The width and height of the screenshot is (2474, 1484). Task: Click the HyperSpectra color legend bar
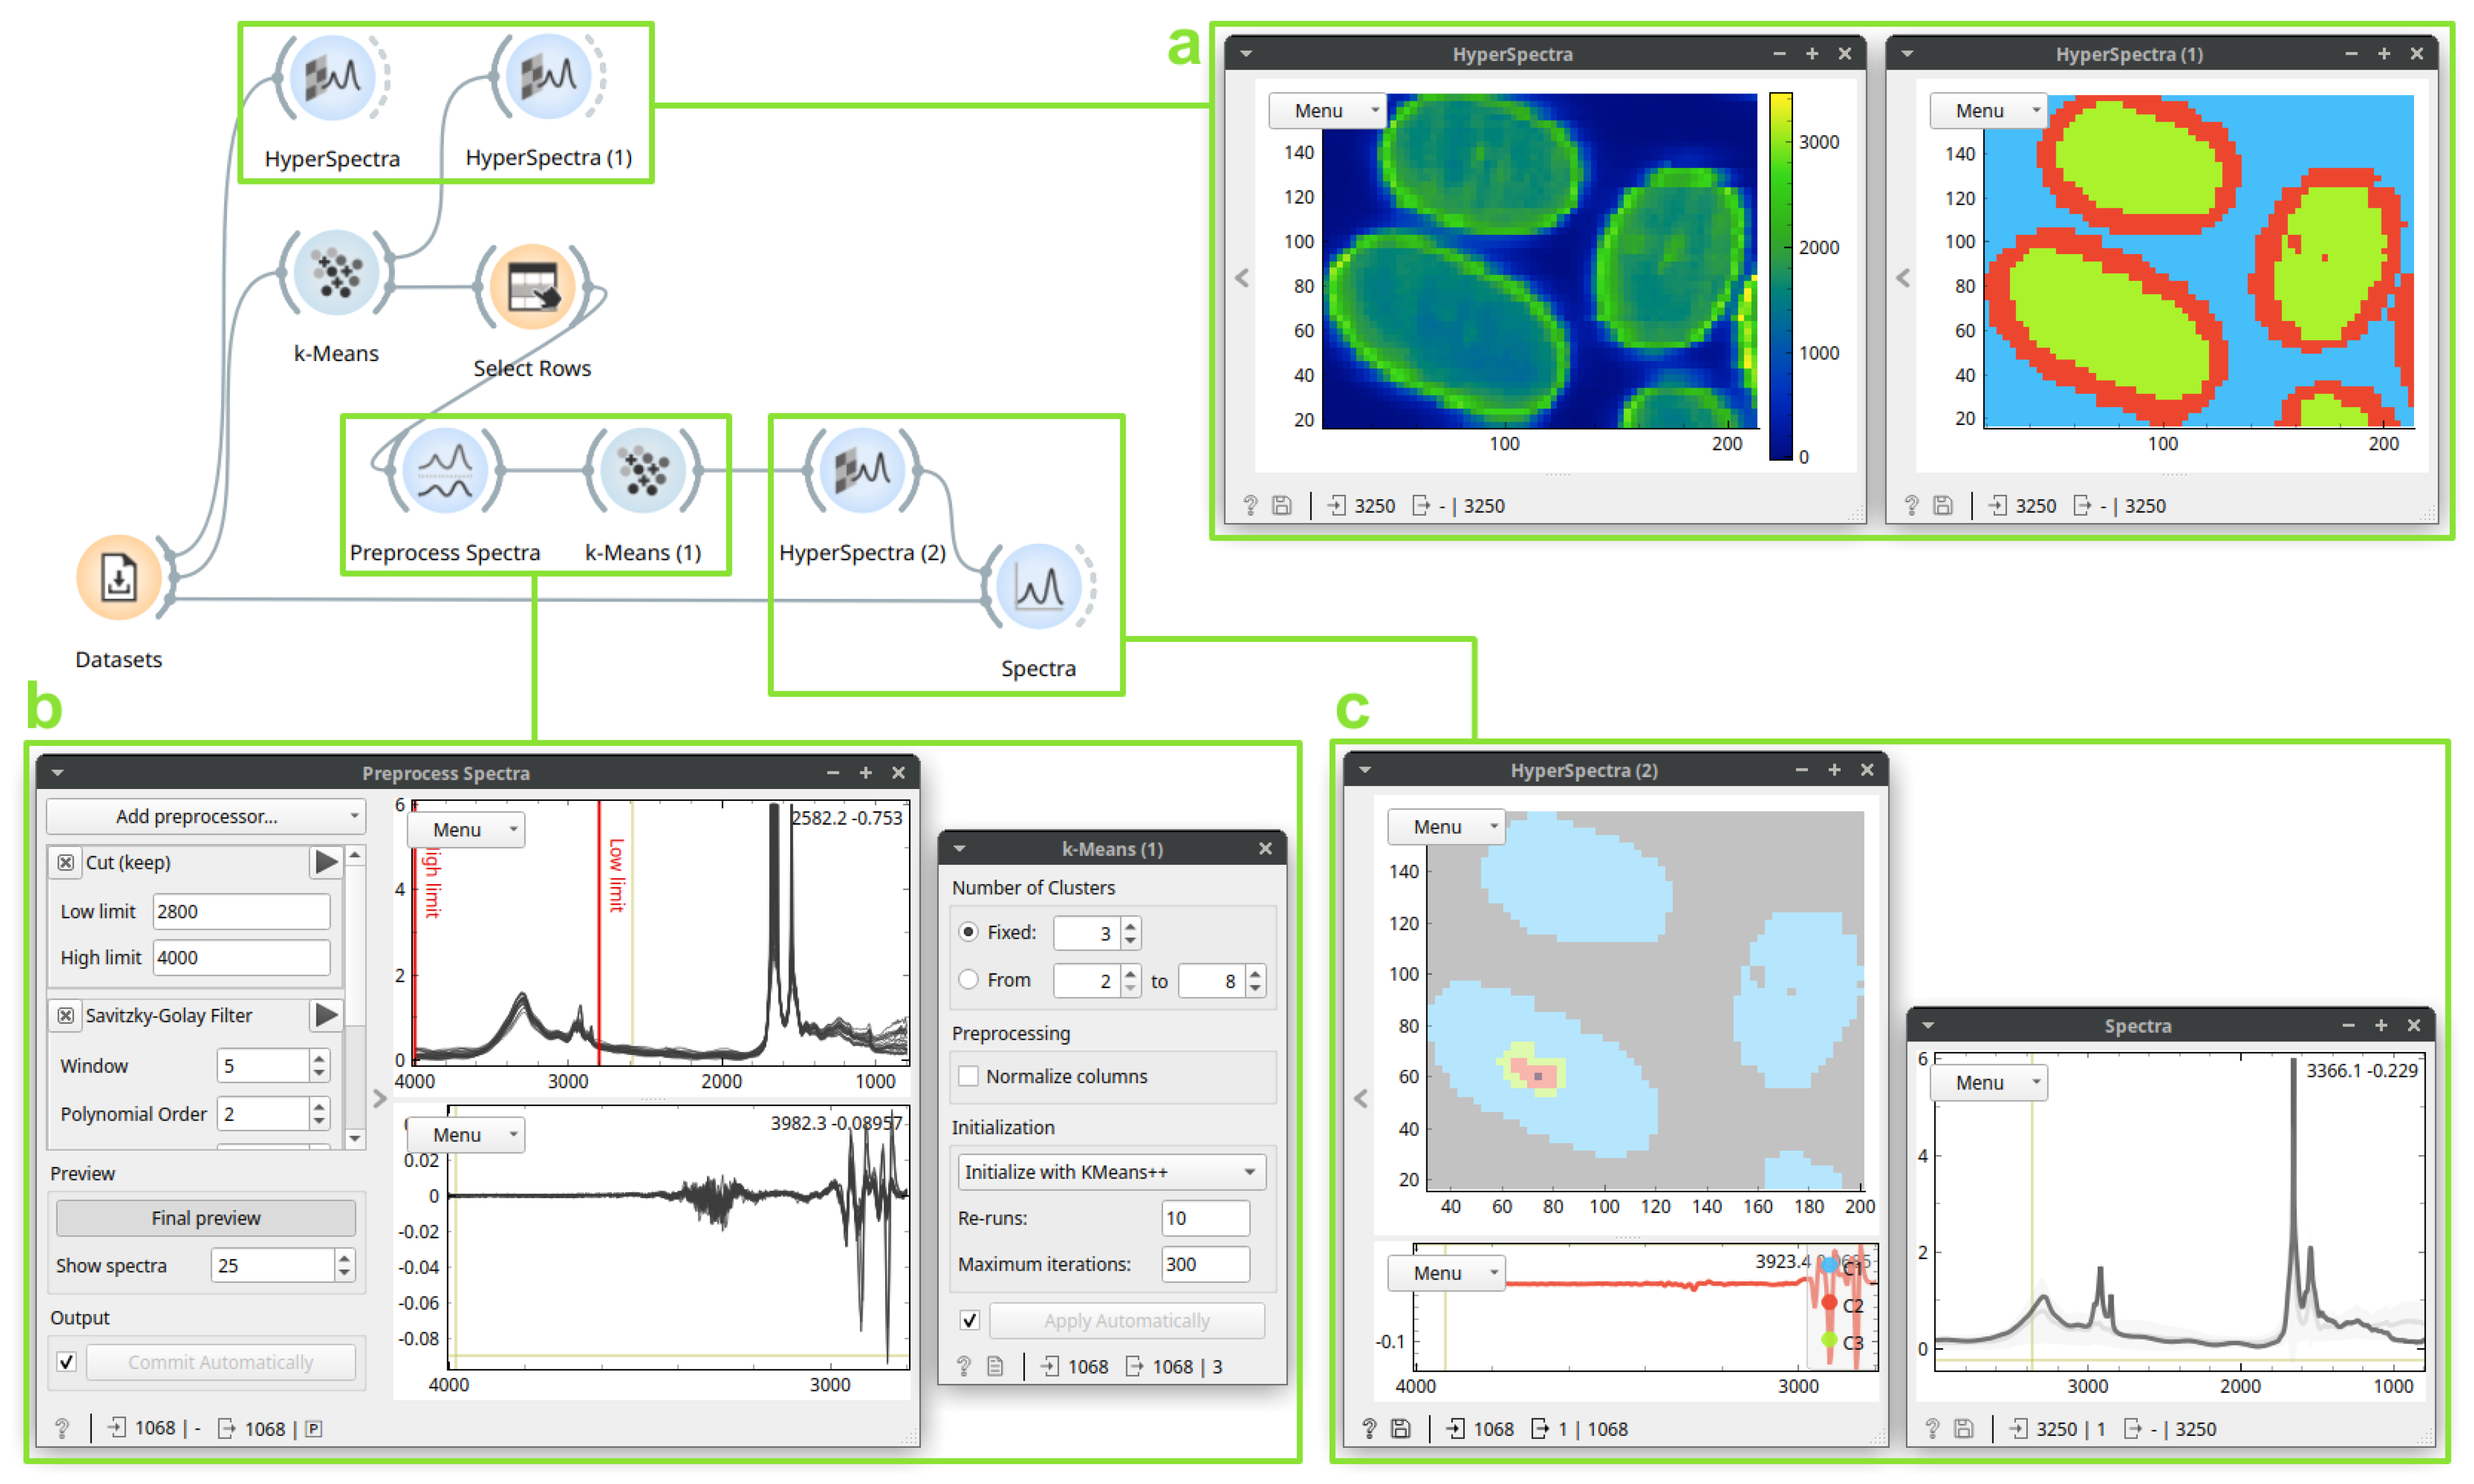tap(1780, 276)
